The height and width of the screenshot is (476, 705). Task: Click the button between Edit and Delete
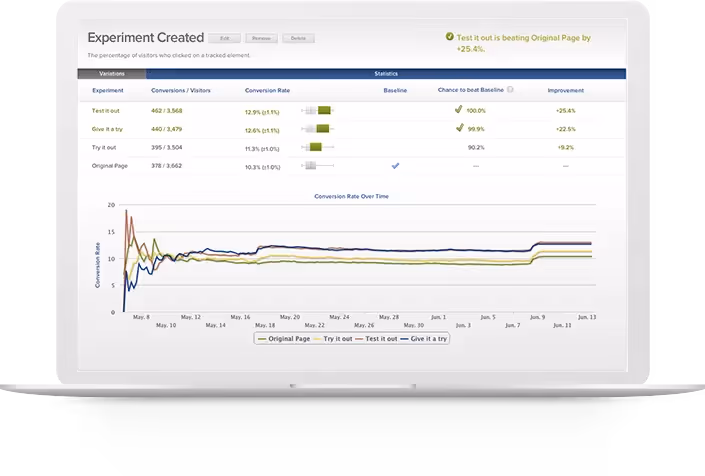pyautogui.click(x=261, y=38)
